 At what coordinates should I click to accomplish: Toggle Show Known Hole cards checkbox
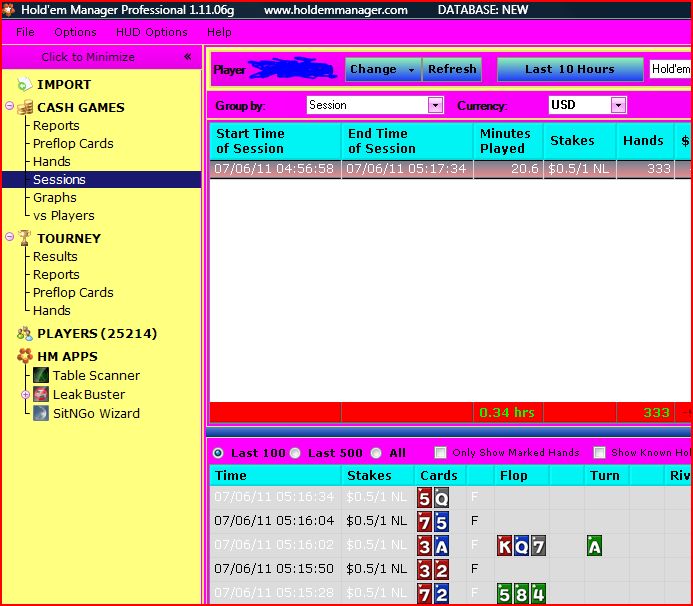599,453
